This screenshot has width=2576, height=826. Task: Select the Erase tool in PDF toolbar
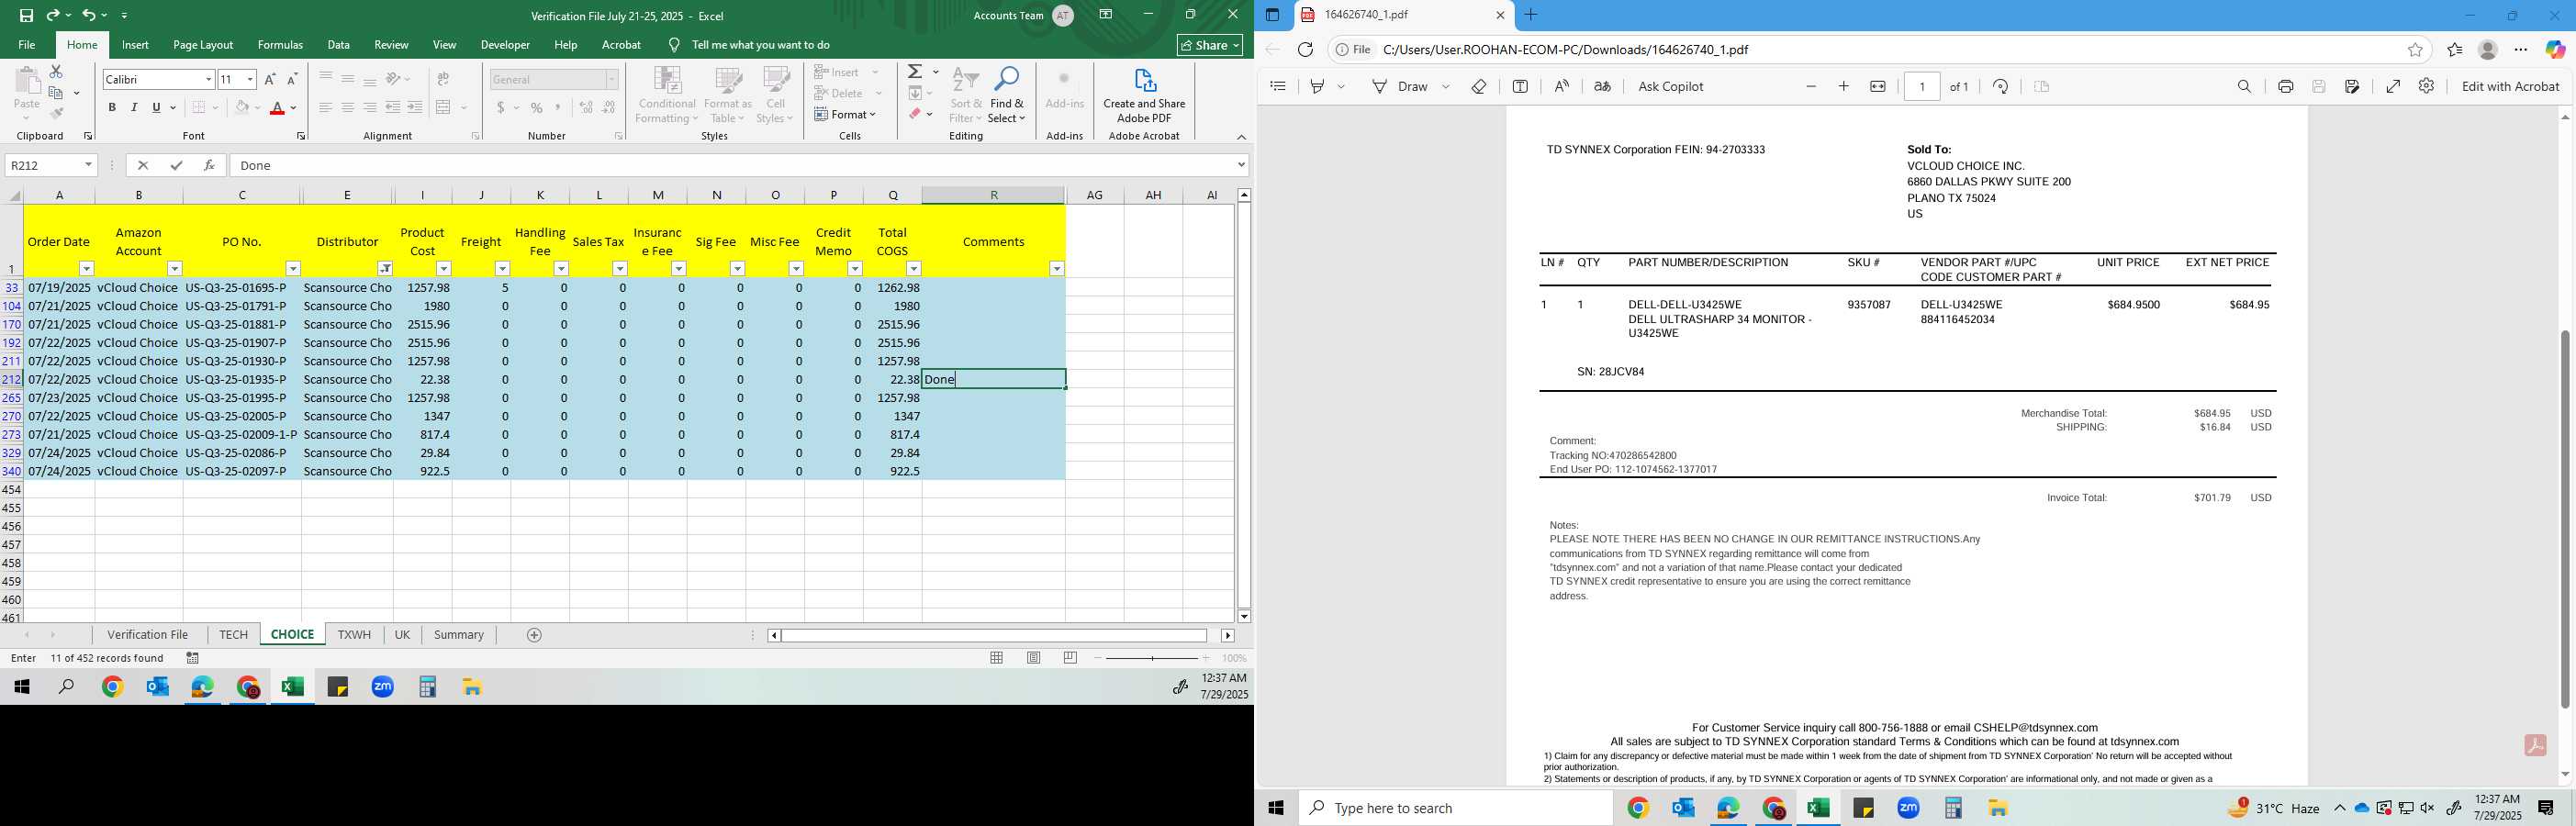point(1478,87)
